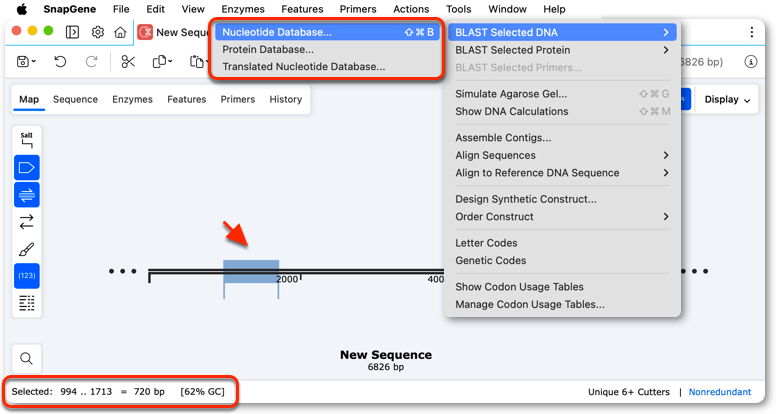Open the save icon dropdown arrow
Image resolution: width=780 pixels, height=414 pixels.
(x=34, y=62)
